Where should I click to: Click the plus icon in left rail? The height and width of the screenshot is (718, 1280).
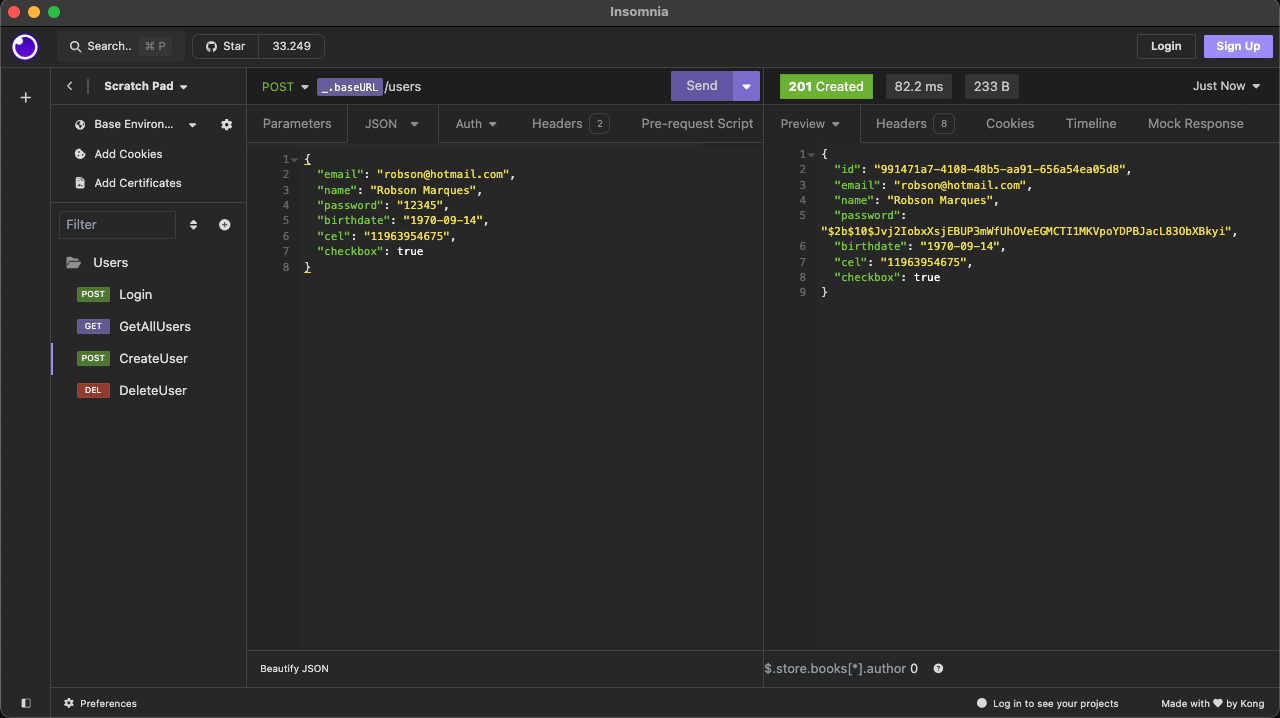tap(26, 98)
